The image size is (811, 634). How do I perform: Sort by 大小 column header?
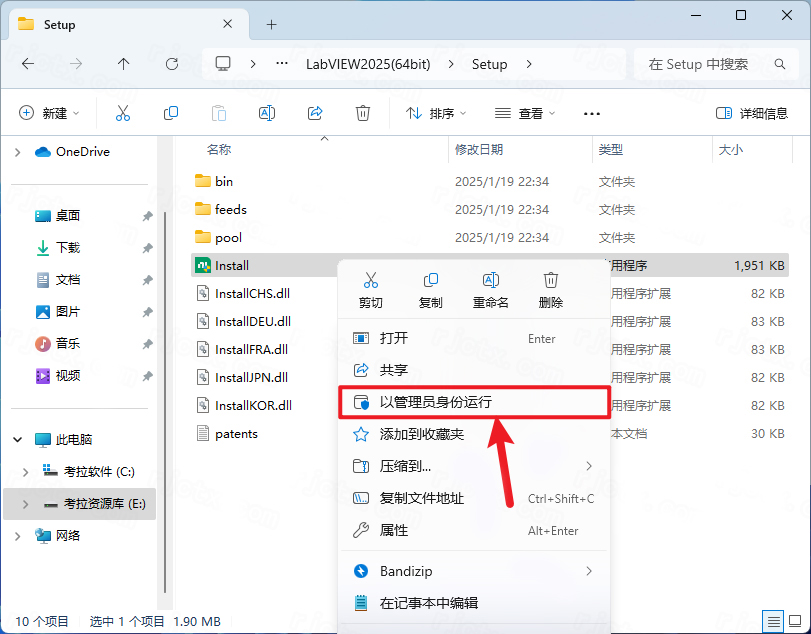[730, 150]
